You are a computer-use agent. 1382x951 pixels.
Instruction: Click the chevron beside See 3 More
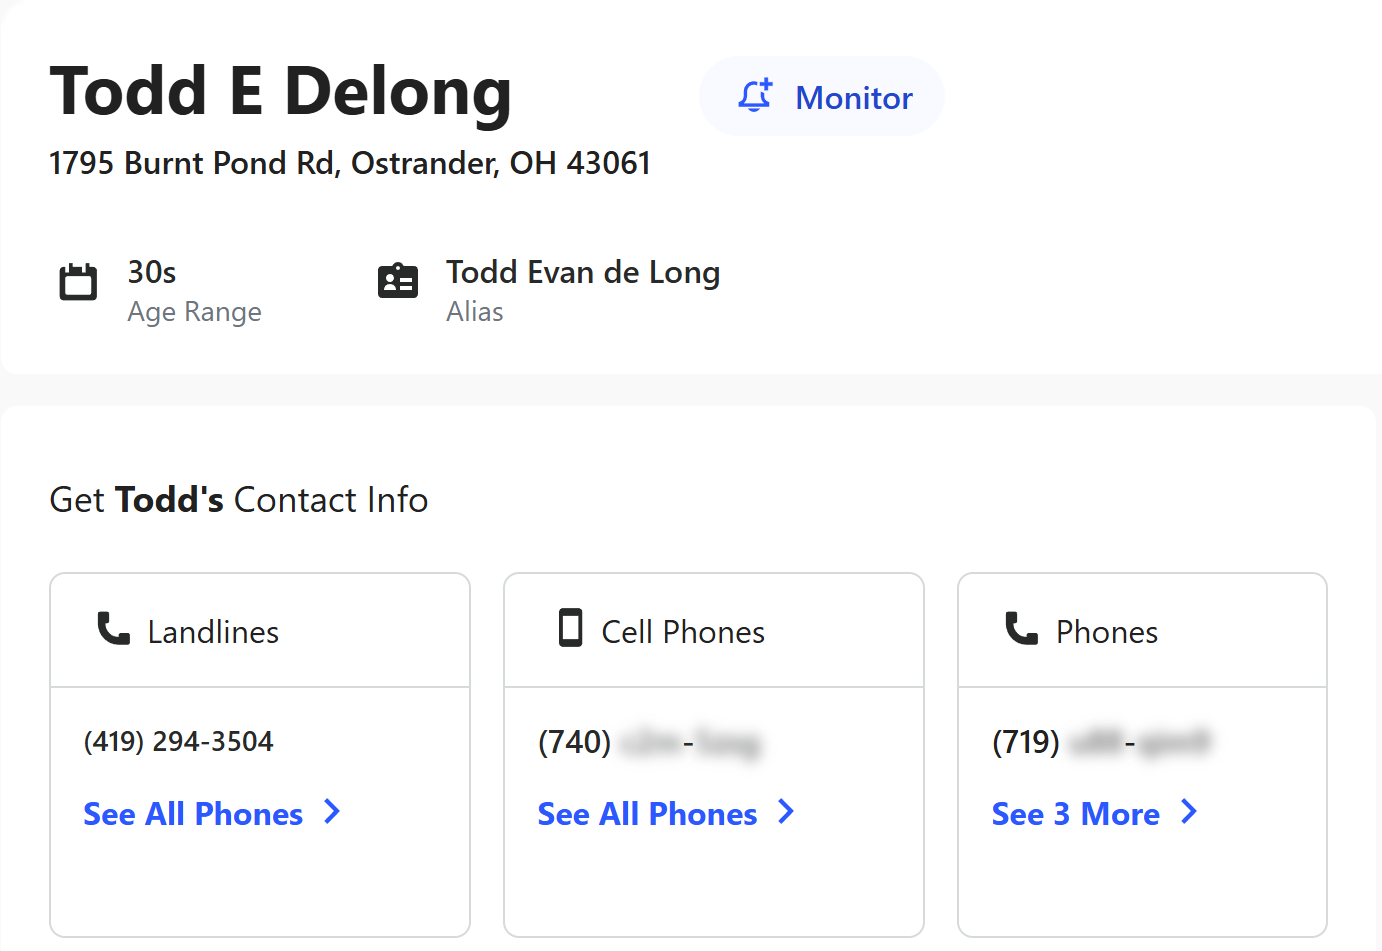1189,812
